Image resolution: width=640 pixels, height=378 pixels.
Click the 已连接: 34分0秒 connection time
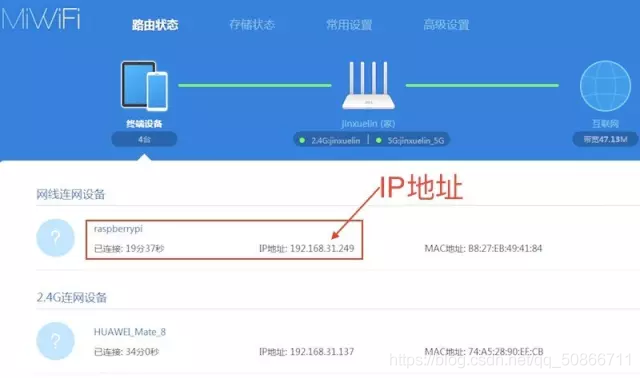coord(127,352)
